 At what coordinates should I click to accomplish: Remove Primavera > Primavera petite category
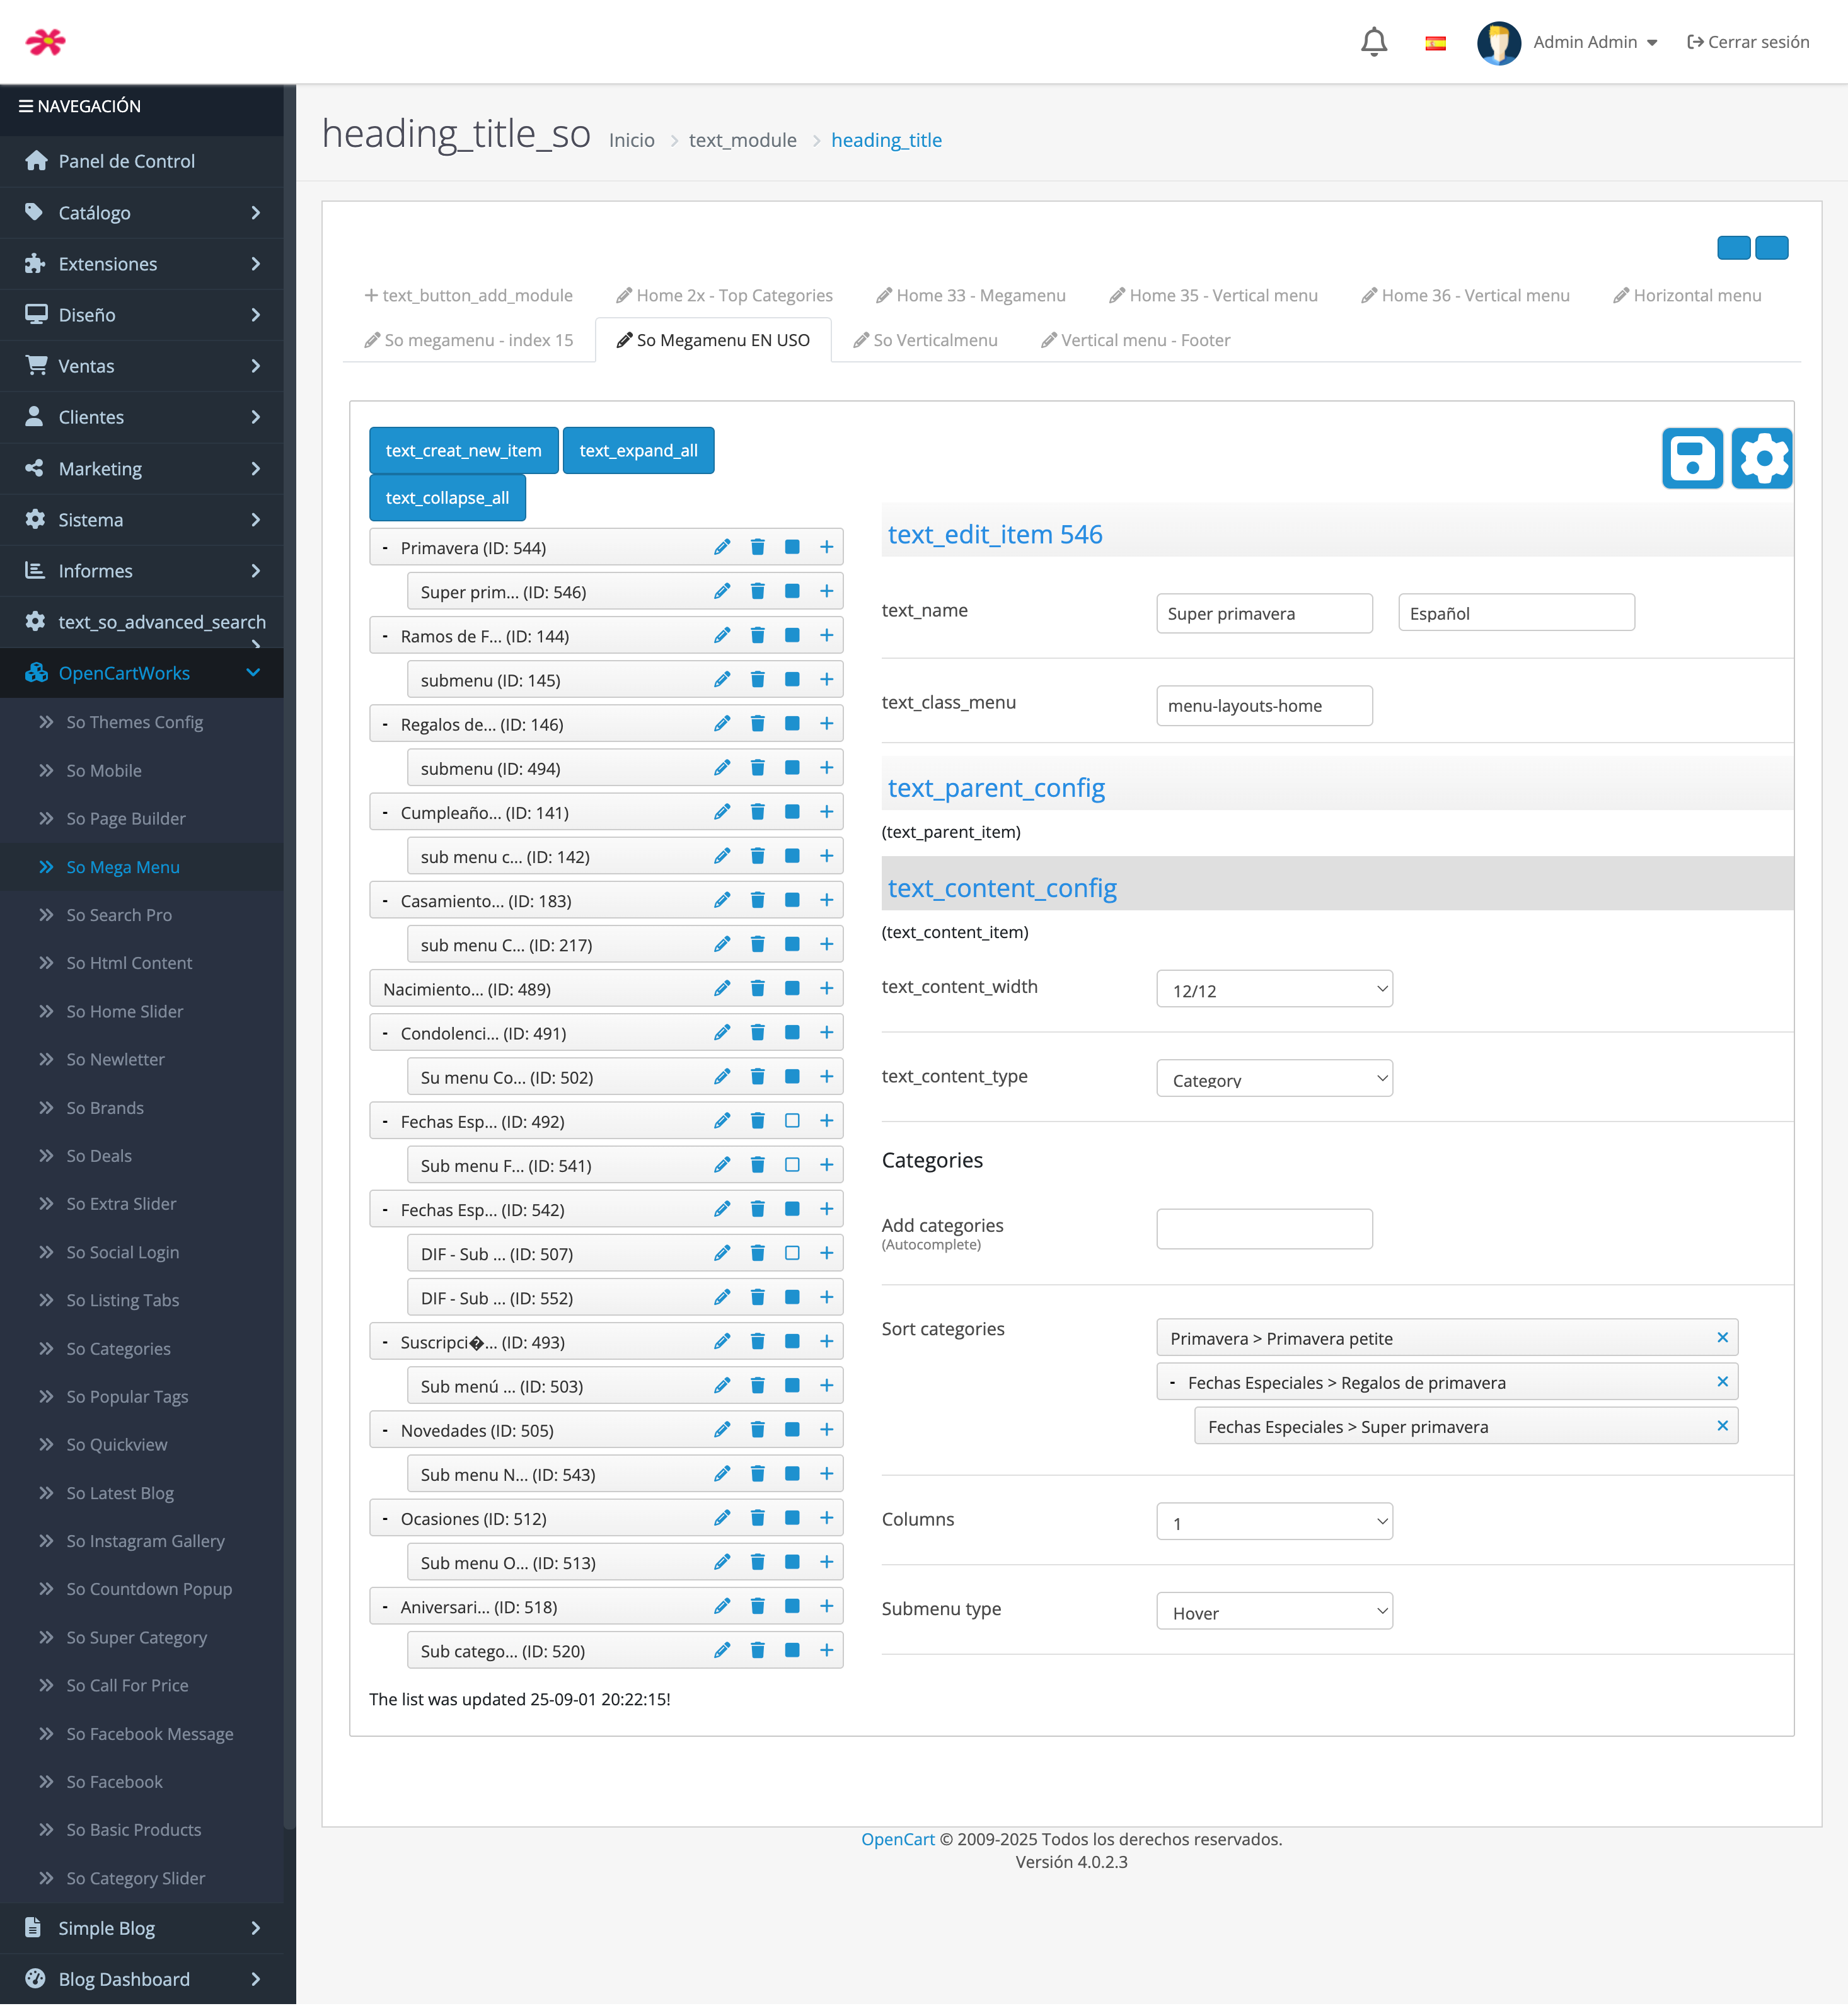(x=1722, y=1337)
